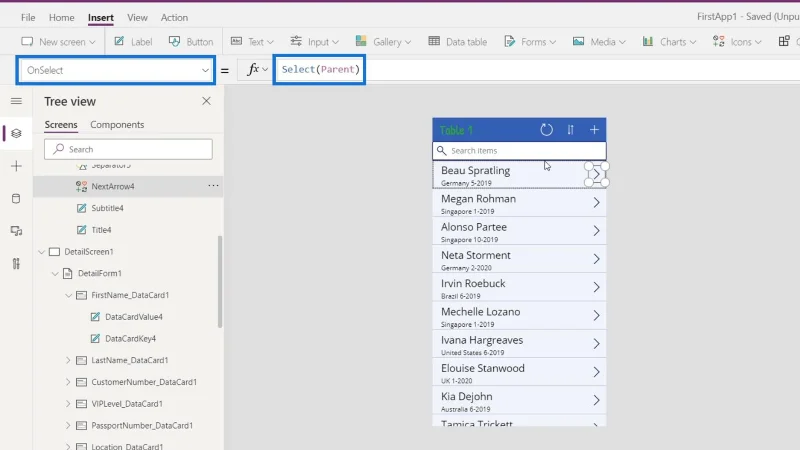The image size is (800, 450).
Task: Expand CustomerNumber_DataCard1 node
Action: (x=68, y=382)
